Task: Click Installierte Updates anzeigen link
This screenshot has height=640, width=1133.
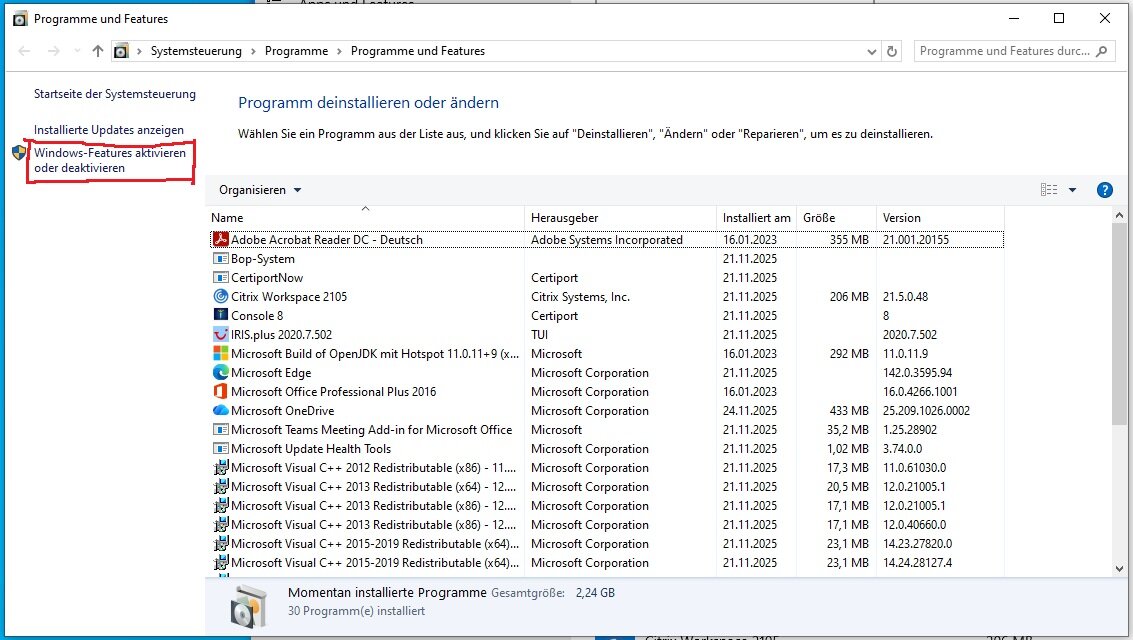Action: pyautogui.click(x=109, y=130)
